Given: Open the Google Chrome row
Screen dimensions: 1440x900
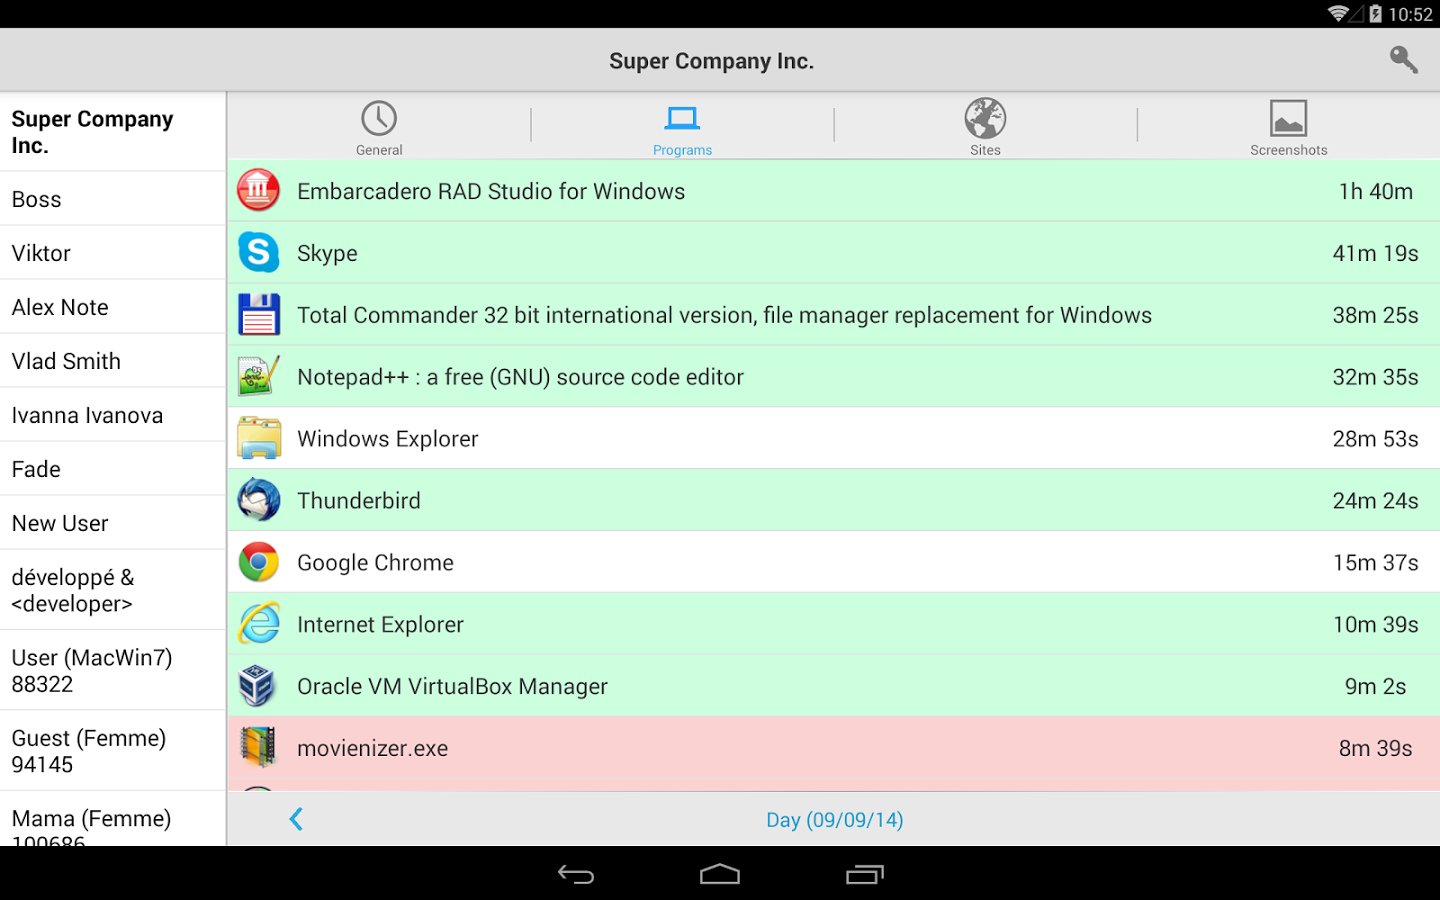Looking at the screenshot, I should tap(834, 563).
